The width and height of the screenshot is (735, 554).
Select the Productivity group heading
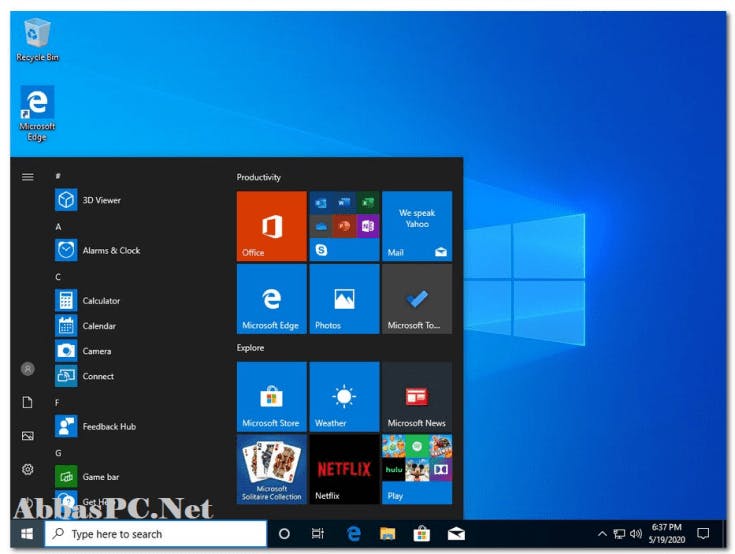tap(258, 177)
